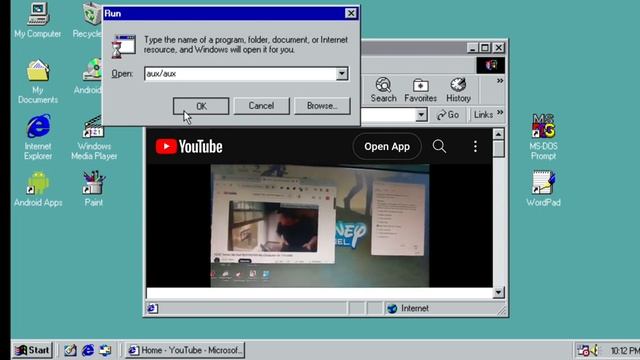
Task: Open MS-DOS Prompt shortcut
Action: tap(543, 137)
